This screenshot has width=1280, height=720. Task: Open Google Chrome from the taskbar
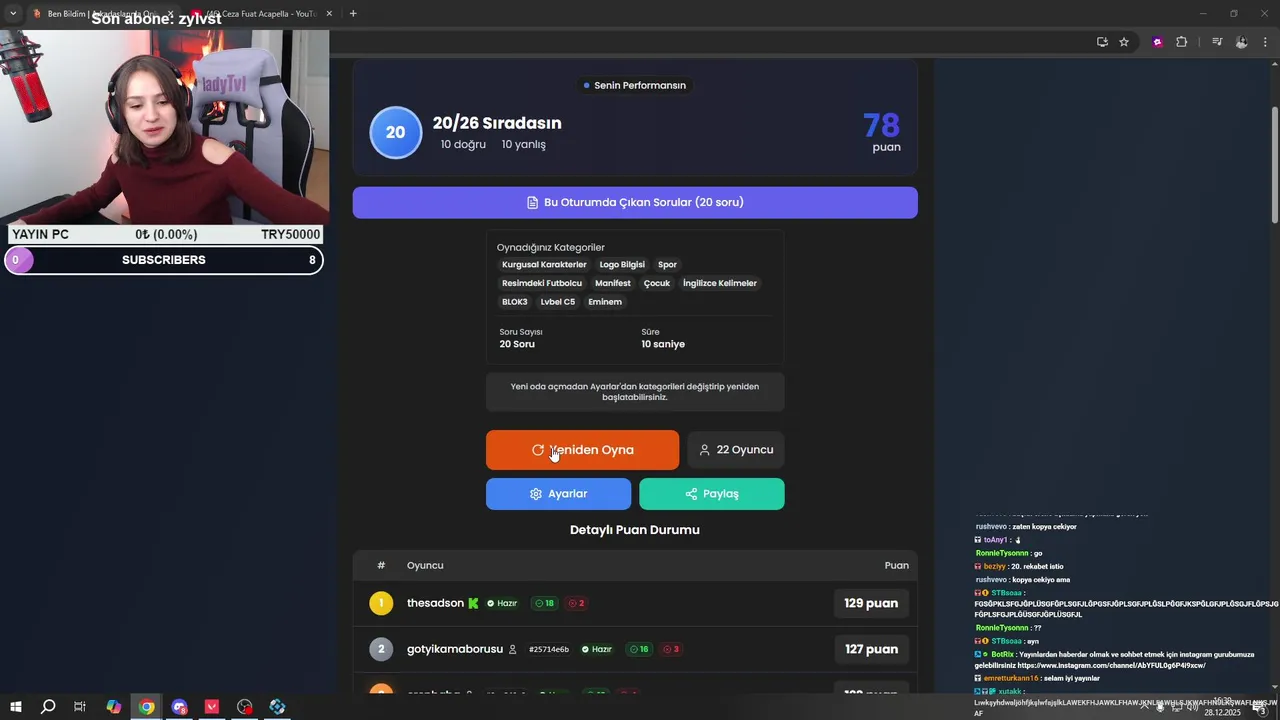click(x=146, y=707)
